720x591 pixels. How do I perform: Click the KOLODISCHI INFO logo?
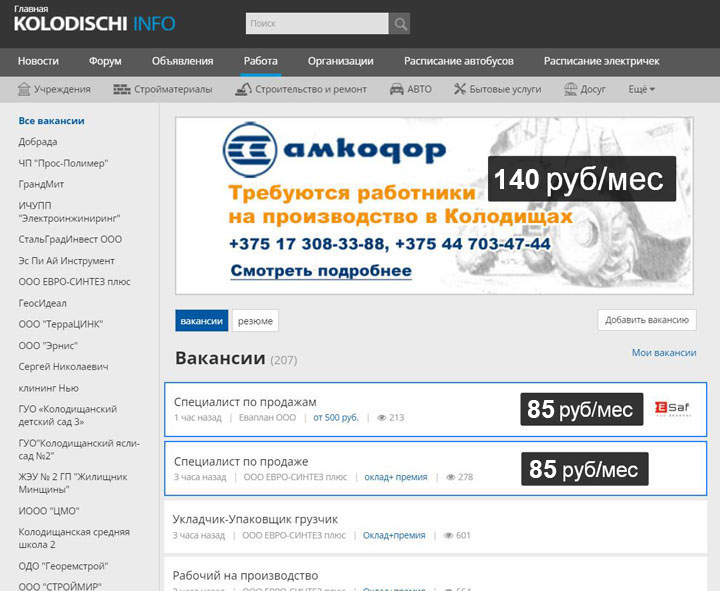click(95, 24)
